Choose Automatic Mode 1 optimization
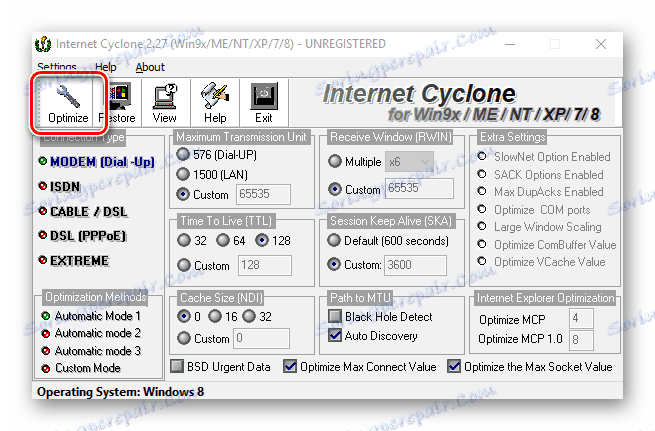The width and height of the screenshot is (655, 431). pos(91,316)
